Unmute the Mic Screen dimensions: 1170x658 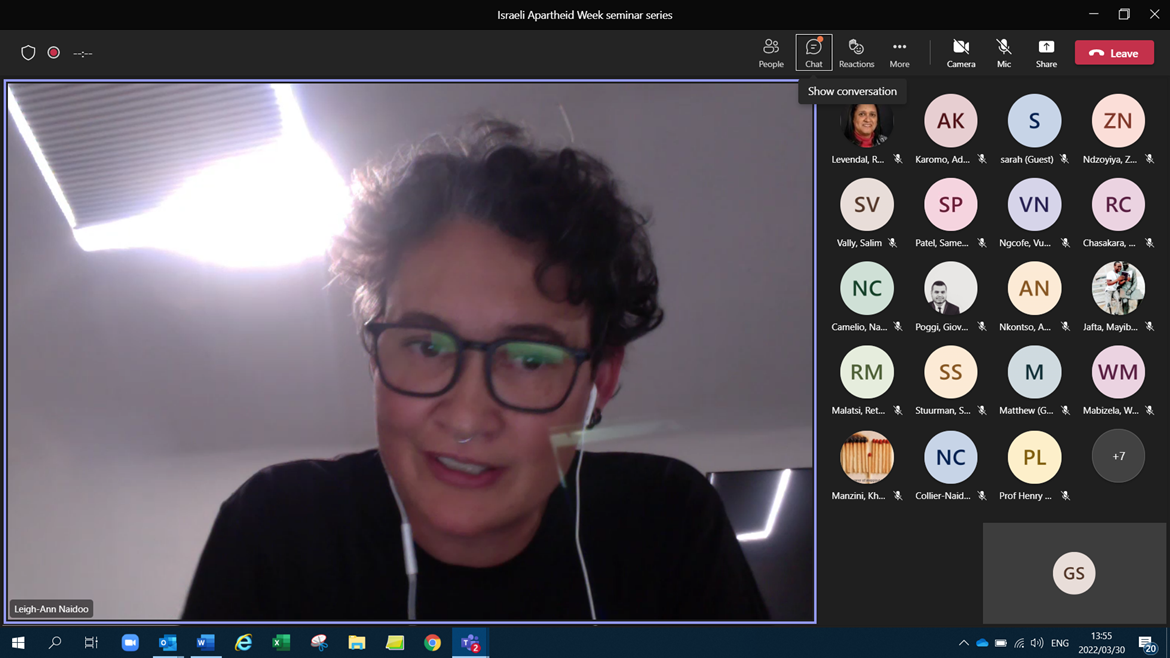(1004, 53)
